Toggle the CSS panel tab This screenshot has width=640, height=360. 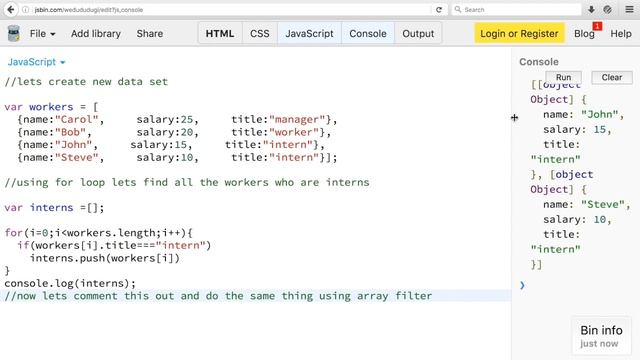tap(260, 33)
